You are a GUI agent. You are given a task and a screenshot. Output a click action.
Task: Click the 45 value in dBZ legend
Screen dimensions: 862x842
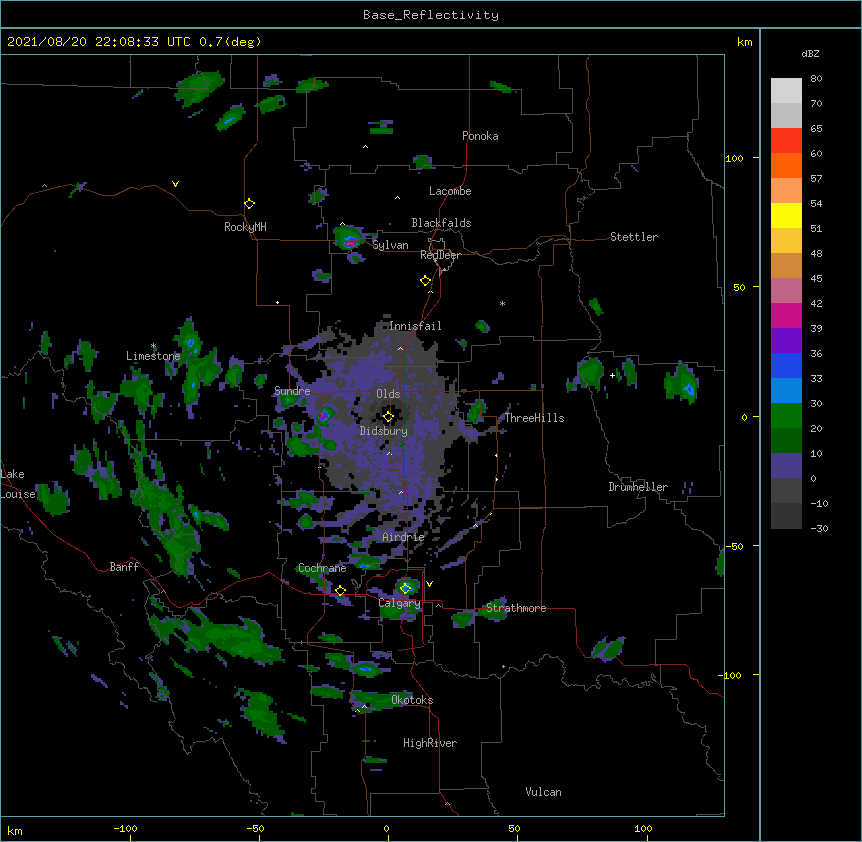[x=816, y=279]
